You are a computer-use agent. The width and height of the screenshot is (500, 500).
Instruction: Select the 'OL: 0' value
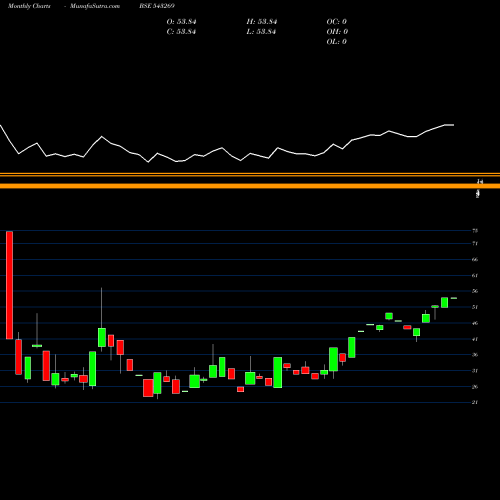[337, 42]
